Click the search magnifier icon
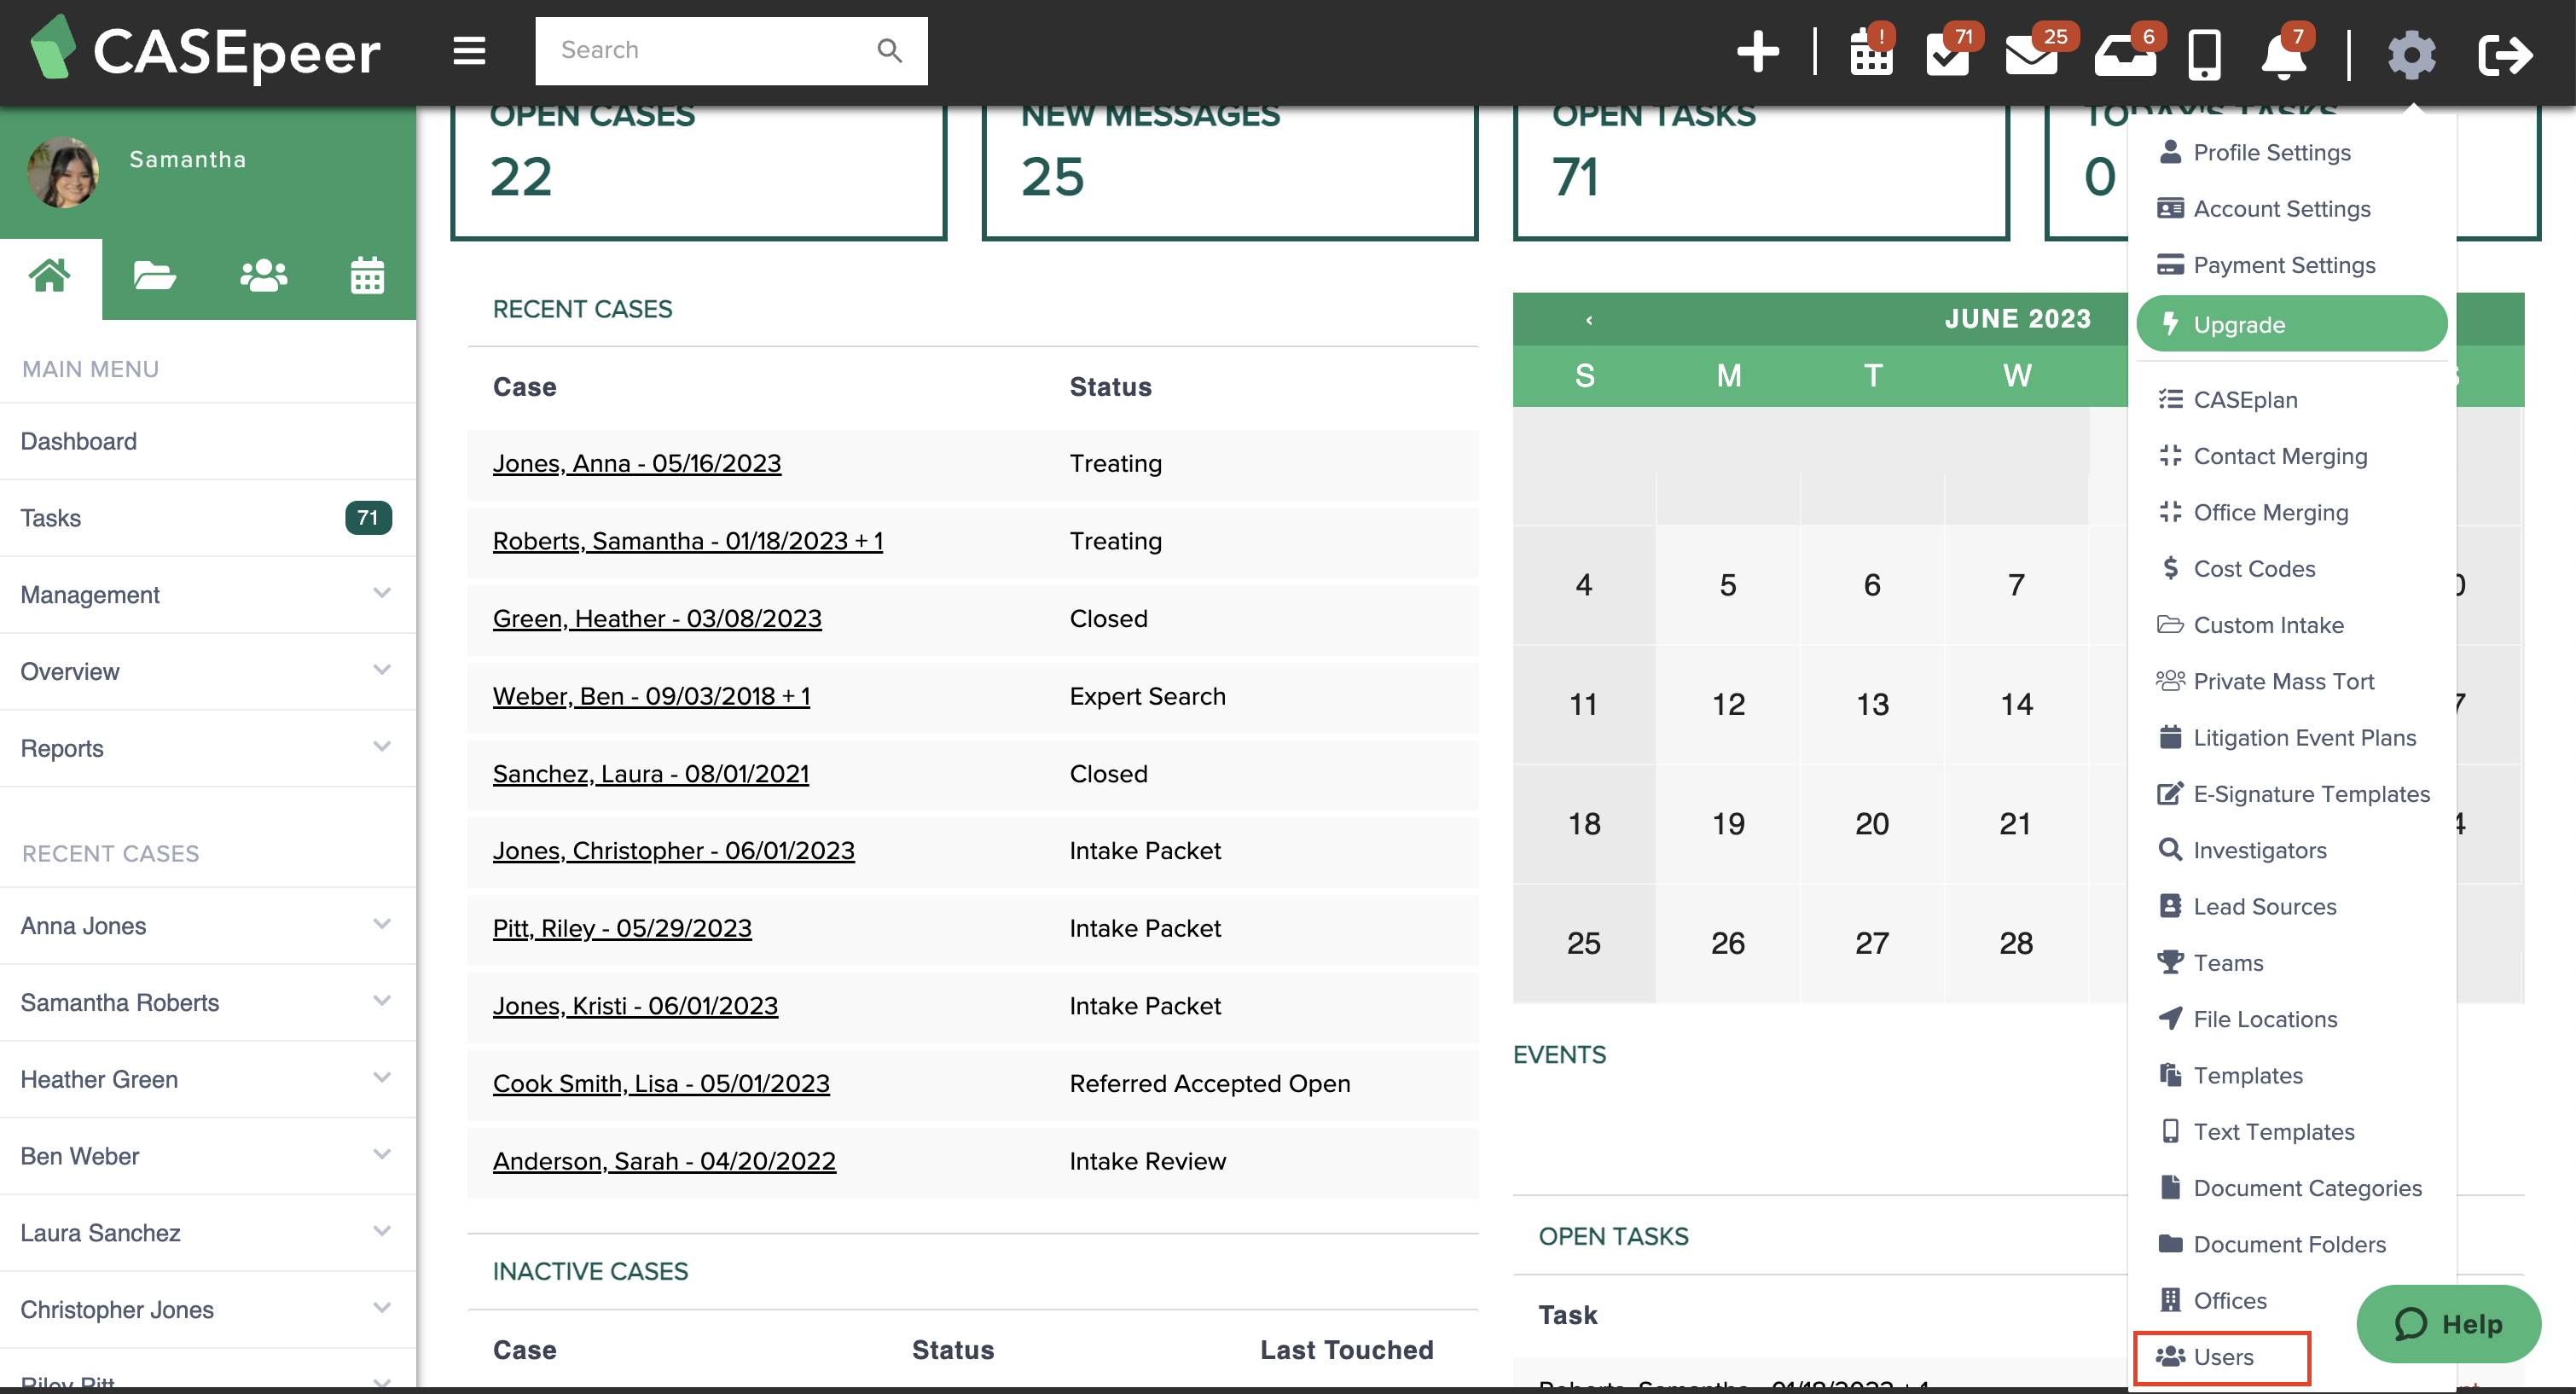The image size is (2576, 1394). pos(889,50)
